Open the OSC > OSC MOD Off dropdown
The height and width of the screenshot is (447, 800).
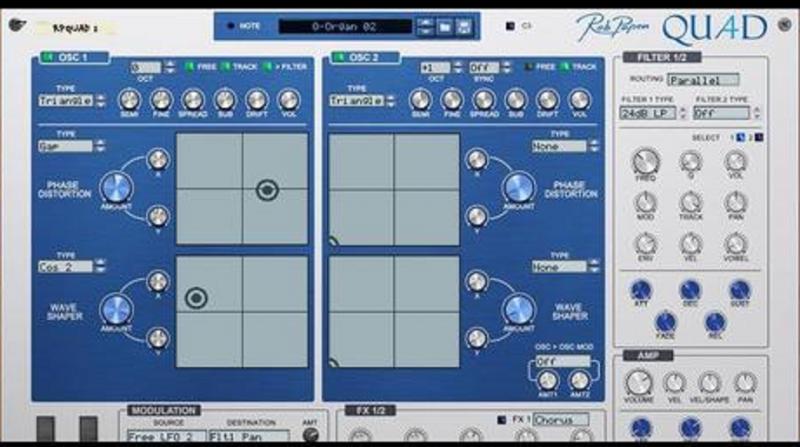562,361
